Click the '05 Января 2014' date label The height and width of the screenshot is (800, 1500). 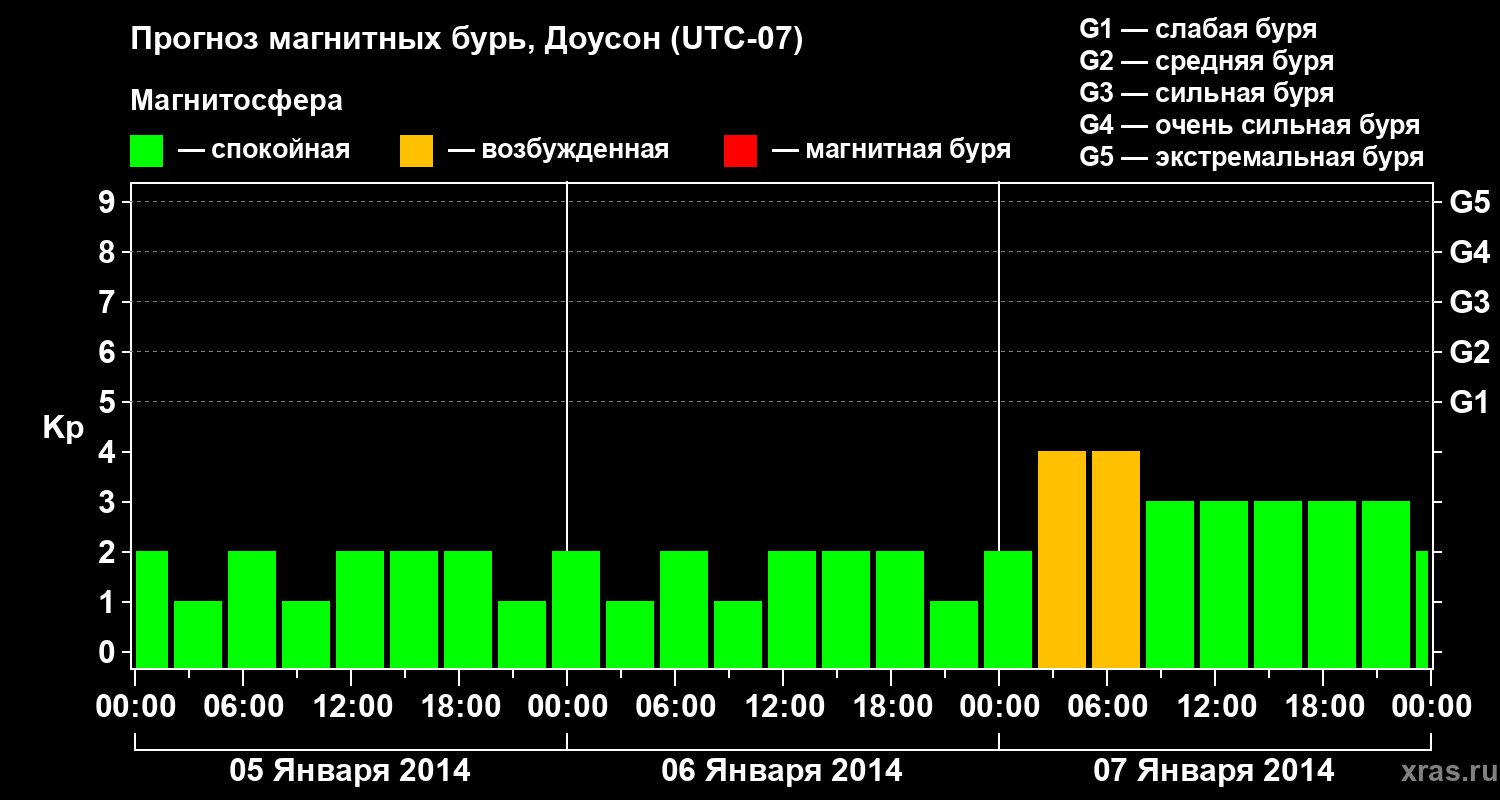point(350,771)
